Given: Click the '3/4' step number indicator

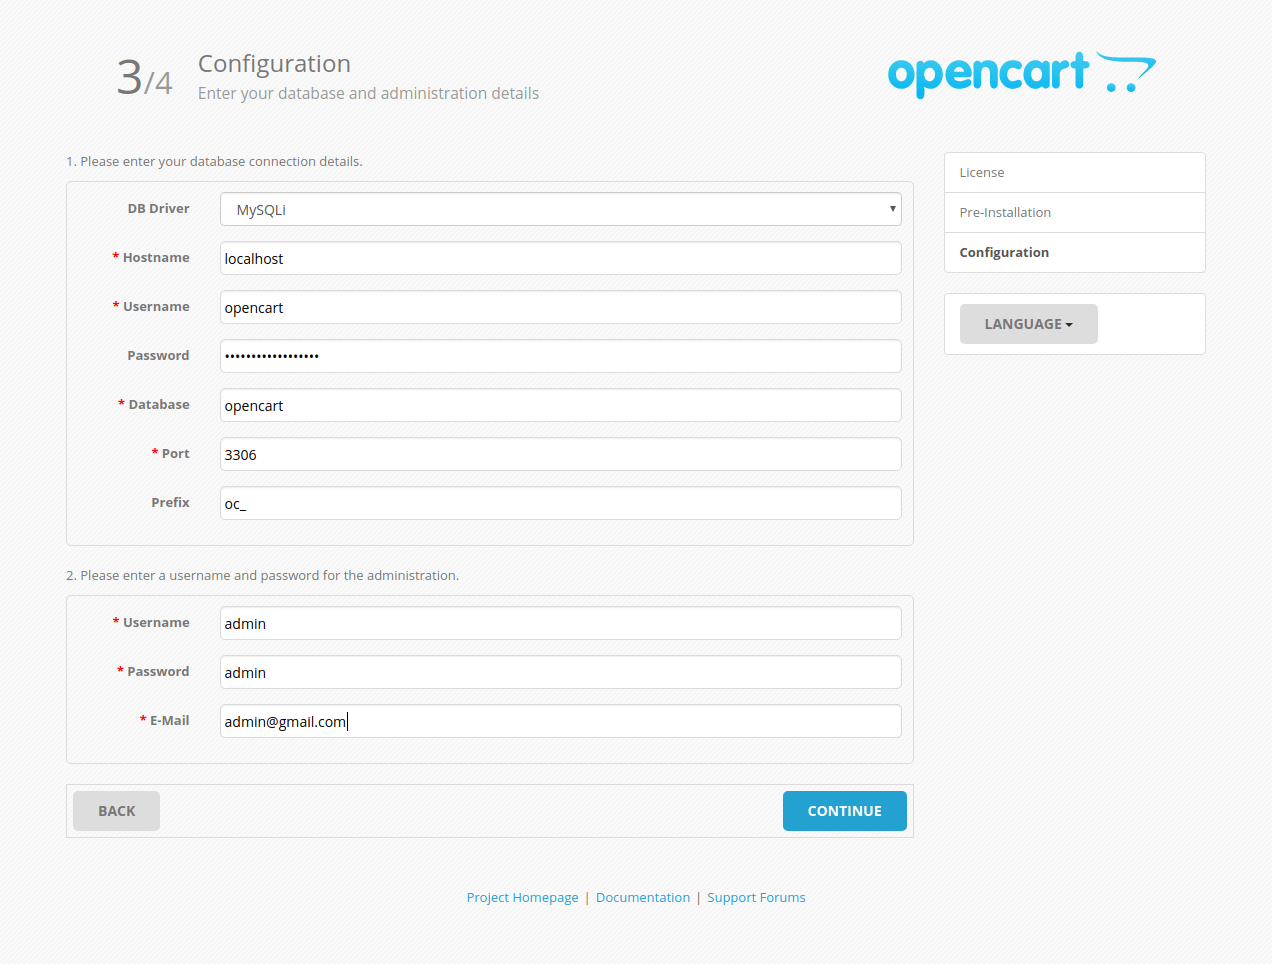Looking at the screenshot, I should 144,77.
